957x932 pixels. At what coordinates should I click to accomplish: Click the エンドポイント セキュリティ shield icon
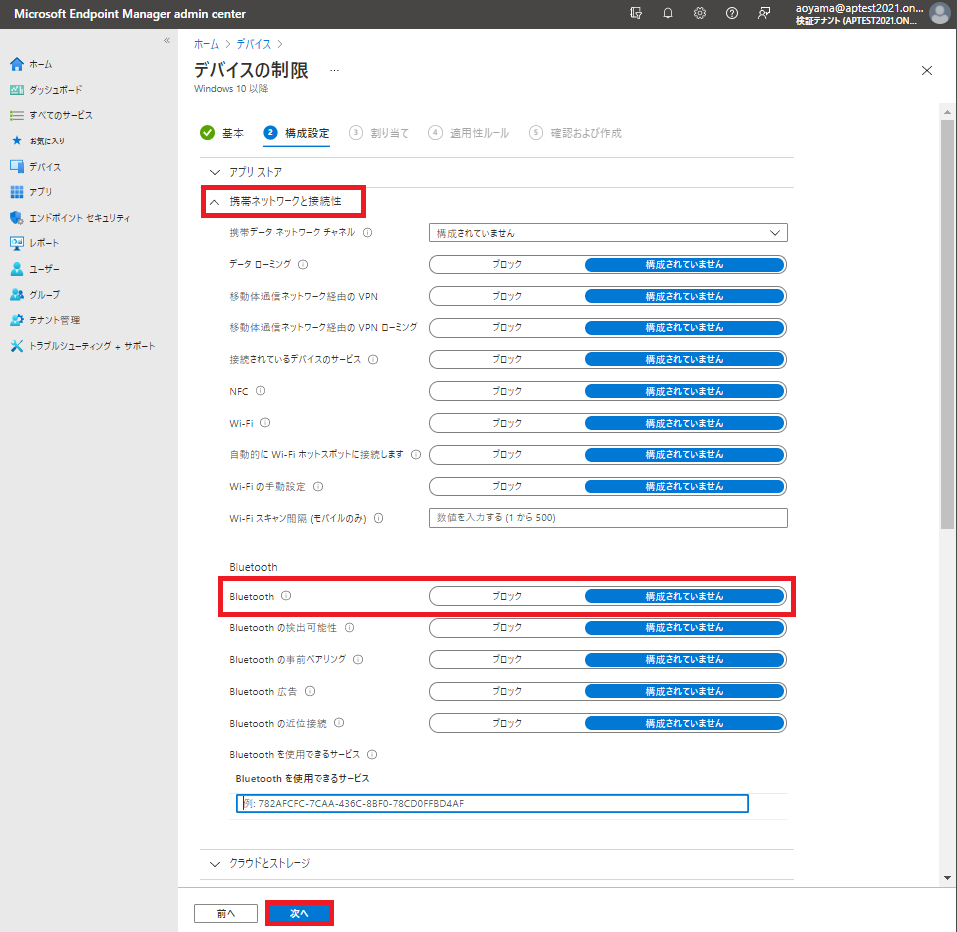[x=17, y=218]
